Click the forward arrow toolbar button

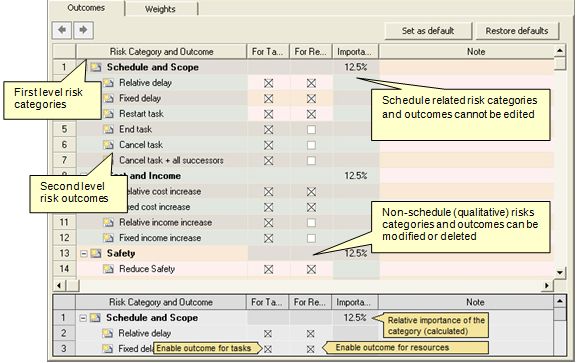pos(84,30)
